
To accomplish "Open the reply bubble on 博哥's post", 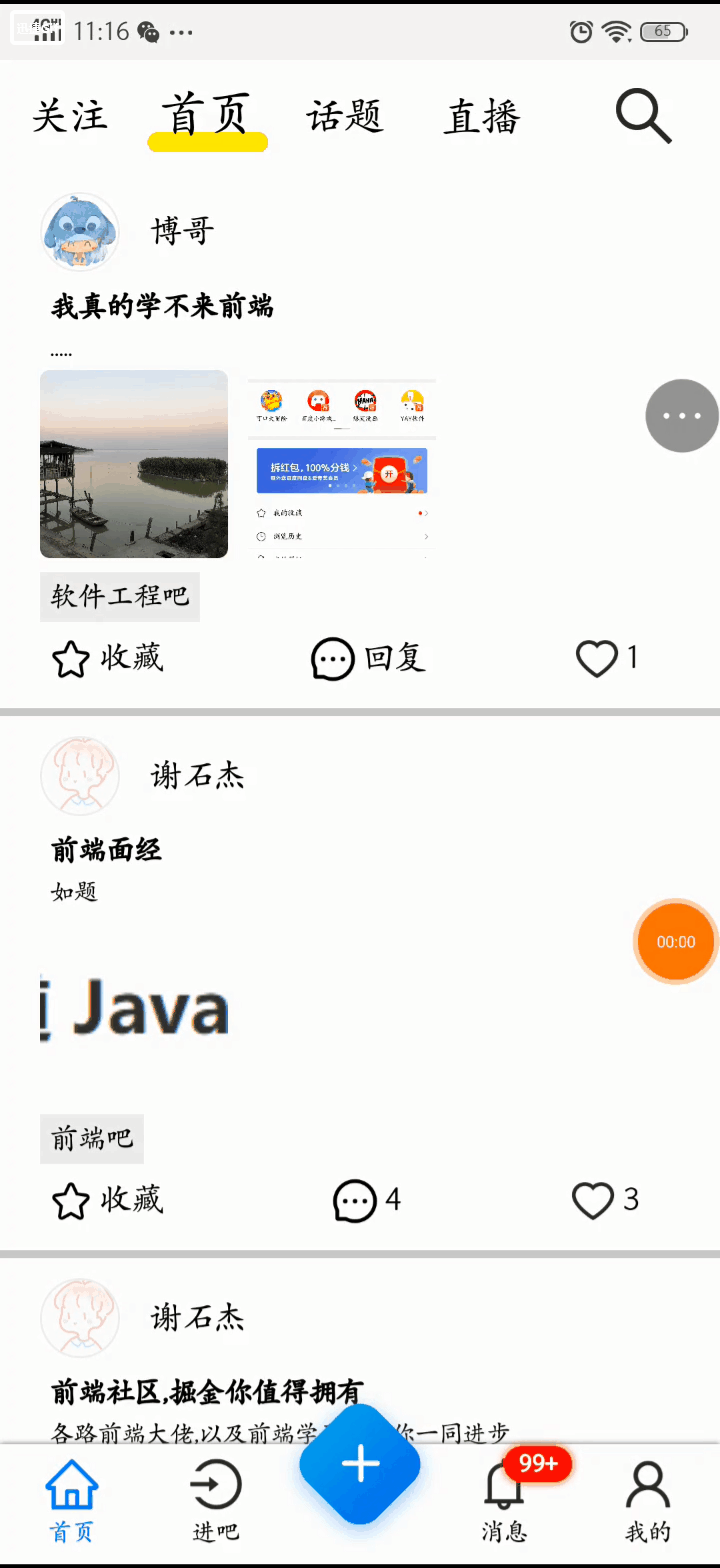I will [x=332, y=659].
